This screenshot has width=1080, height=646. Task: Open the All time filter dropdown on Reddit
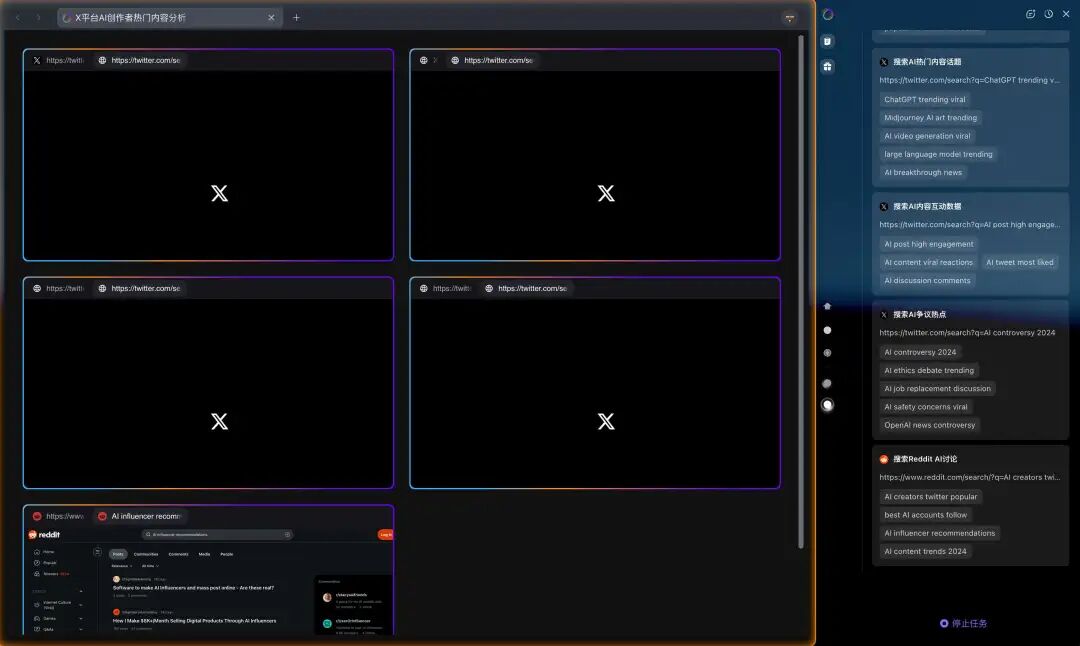[x=150, y=566]
